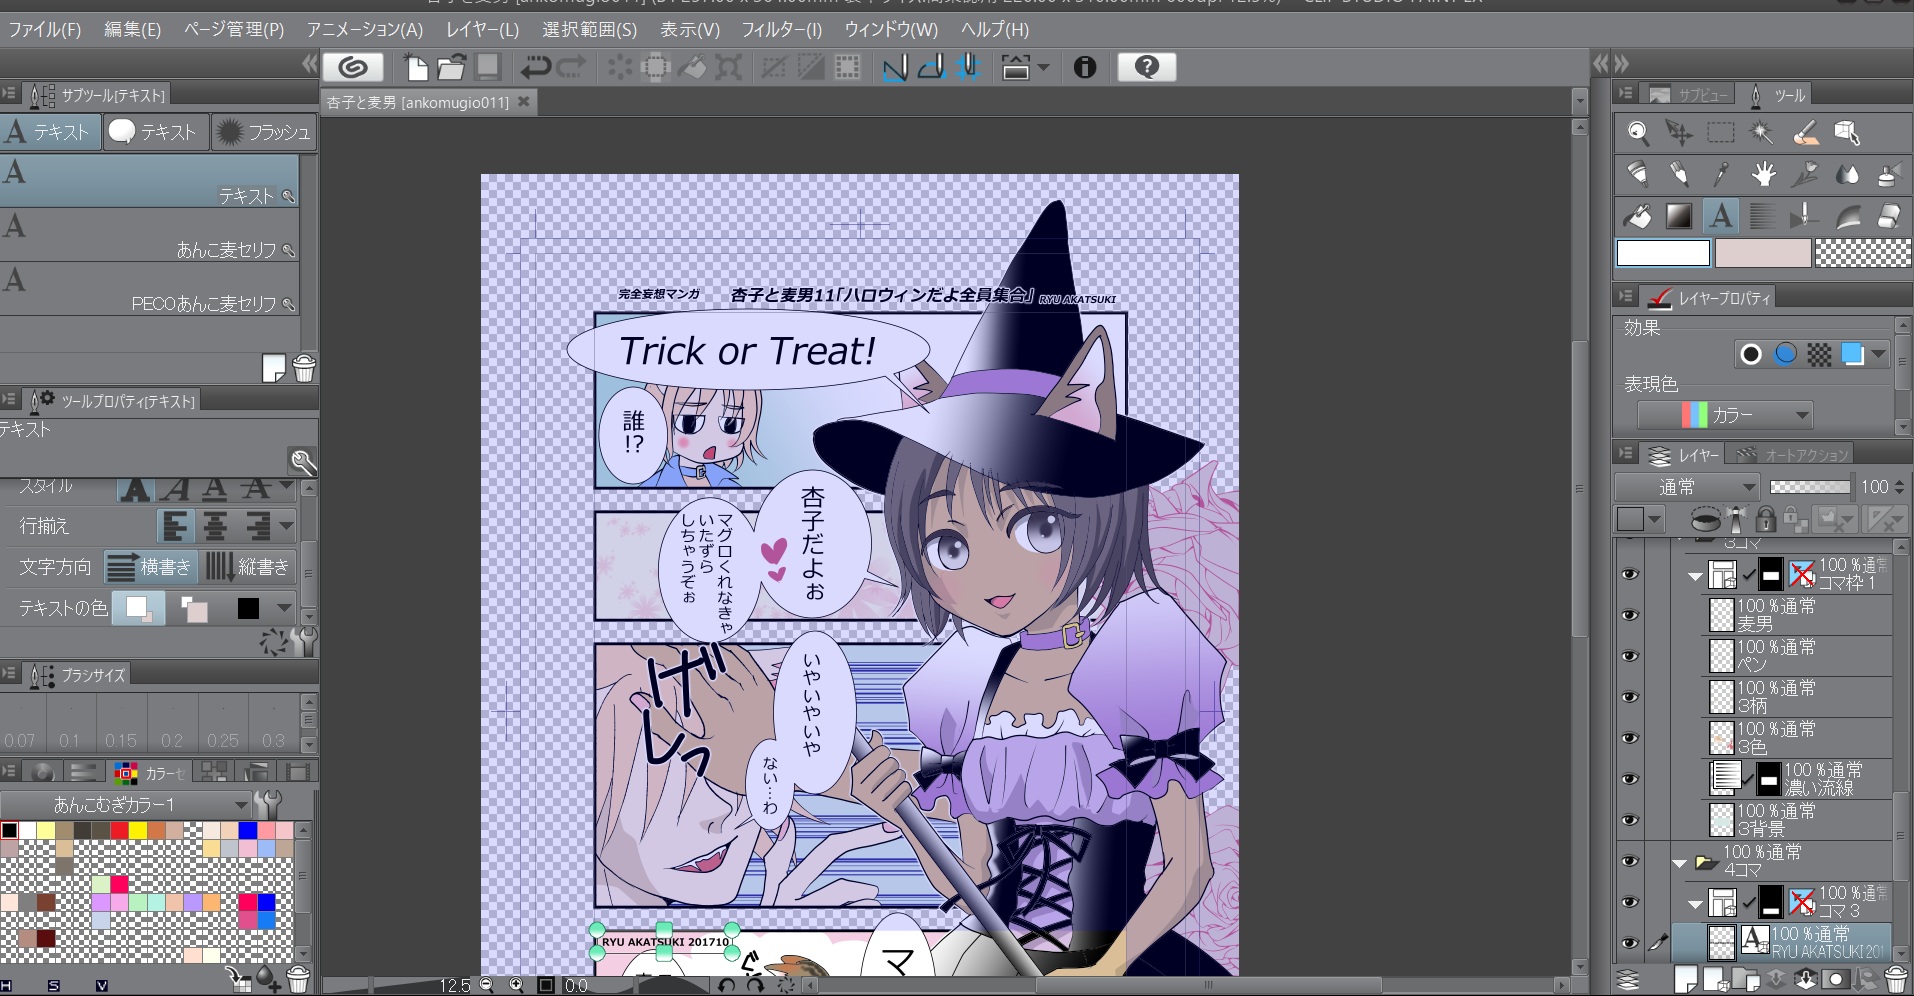Click the Undo arrow in command bar
The width and height of the screenshot is (1914, 996).
coord(536,67)
